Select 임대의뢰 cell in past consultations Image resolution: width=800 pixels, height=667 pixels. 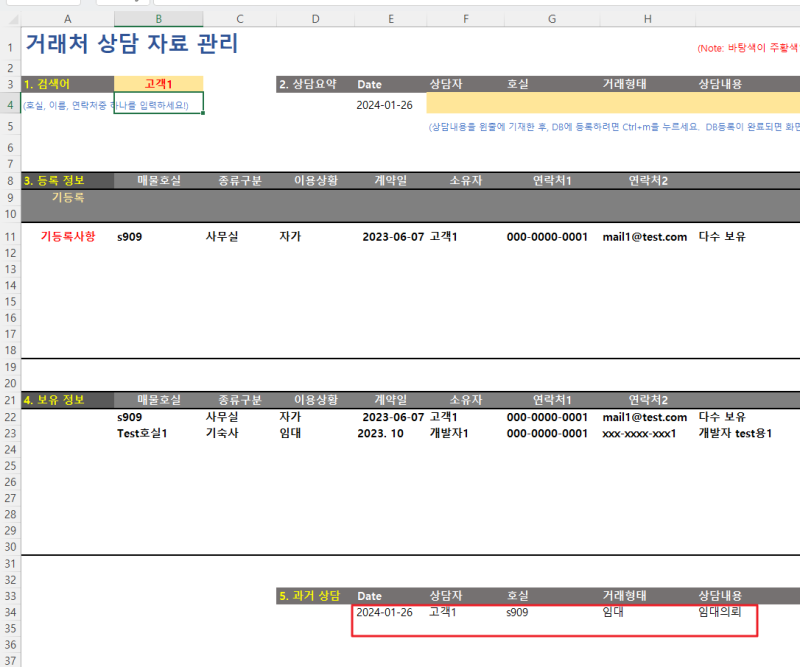pyautogui.click(x=719, y=611)
